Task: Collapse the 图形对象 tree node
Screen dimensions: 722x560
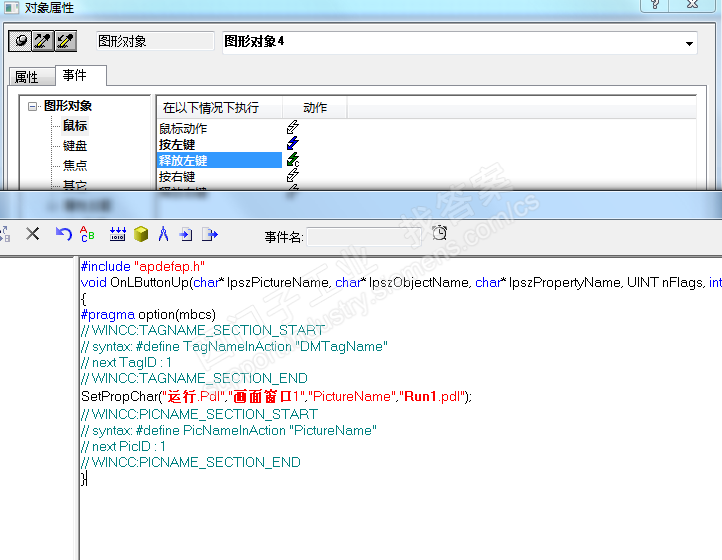Action: pos(32,106)
